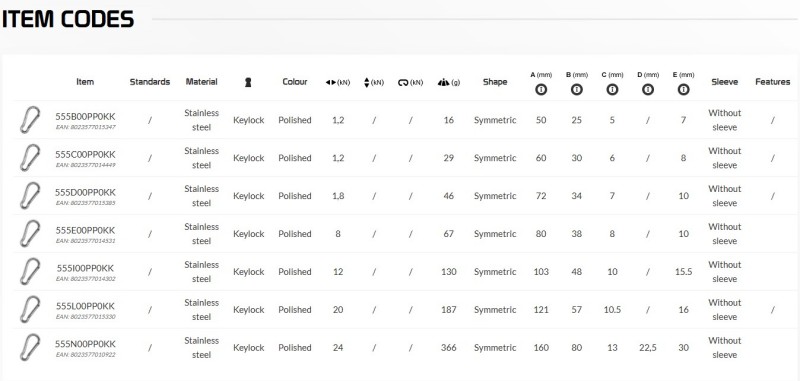Open carabiner thumbnail for 555B00PP0KK
The height and width of the screenshot is (381, 800).
30,120
